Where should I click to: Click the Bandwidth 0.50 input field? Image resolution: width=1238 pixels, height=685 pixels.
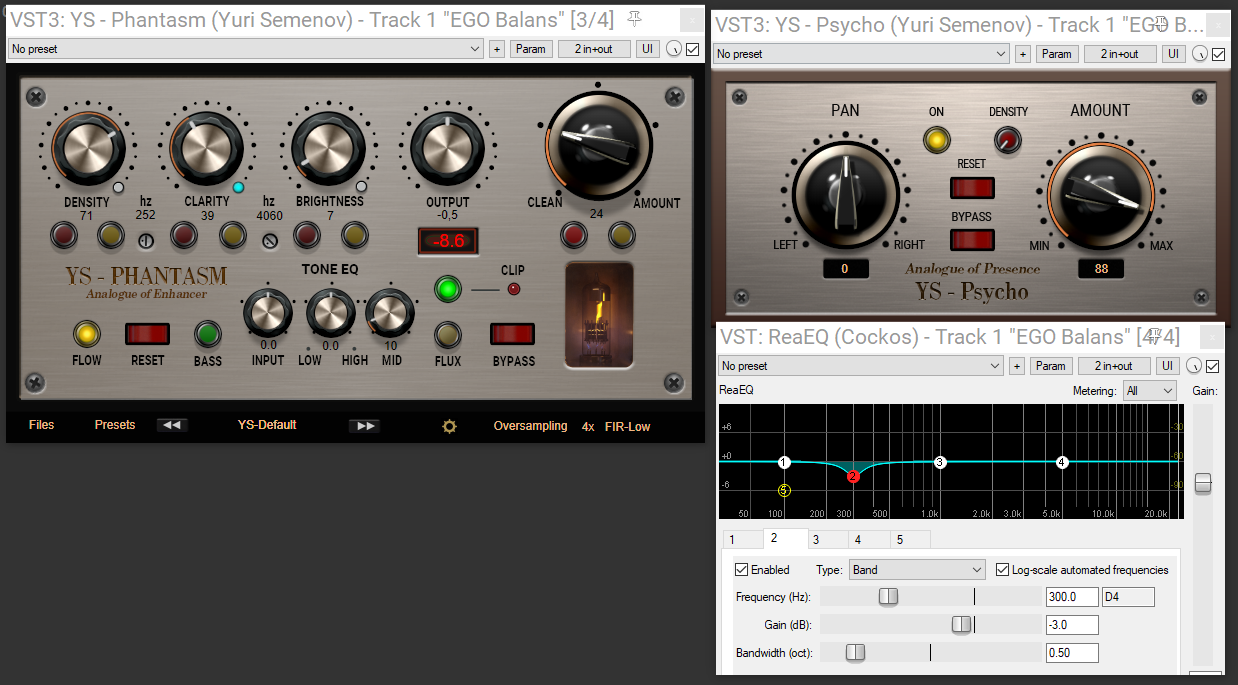1072,653
